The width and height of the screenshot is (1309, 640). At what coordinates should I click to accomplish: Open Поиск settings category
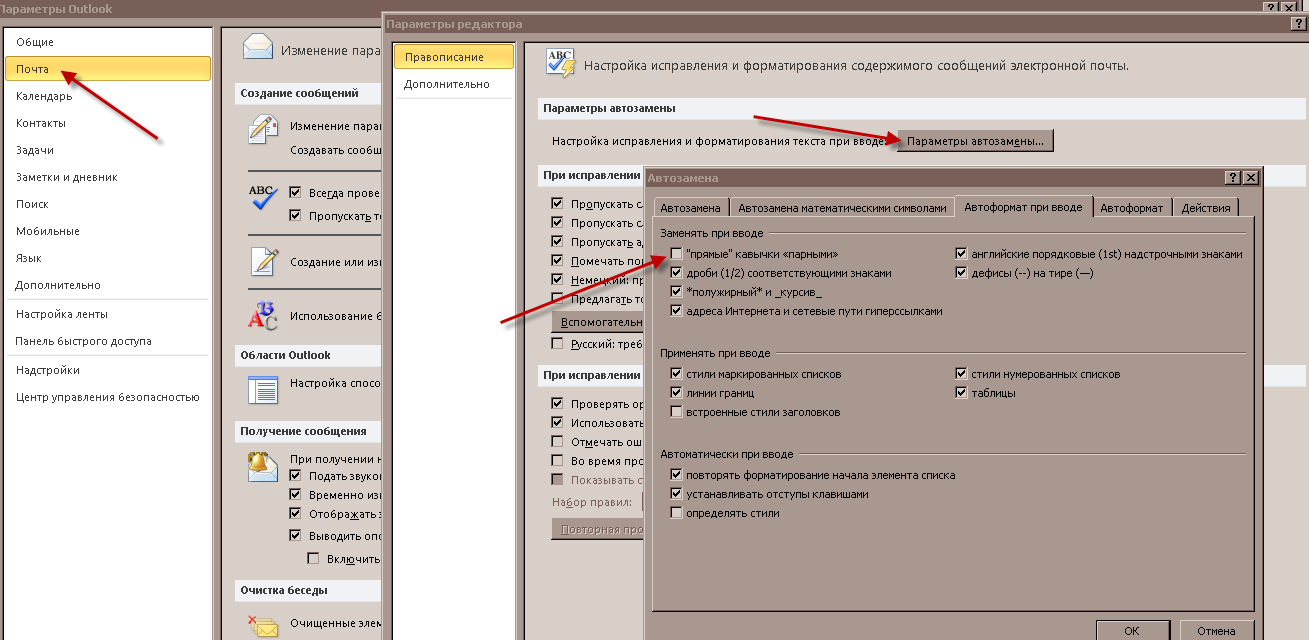[x=108, y=204]
